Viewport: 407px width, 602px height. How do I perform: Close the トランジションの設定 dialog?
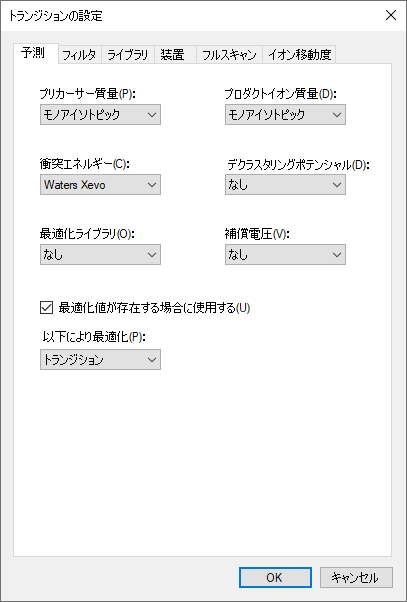390,15
